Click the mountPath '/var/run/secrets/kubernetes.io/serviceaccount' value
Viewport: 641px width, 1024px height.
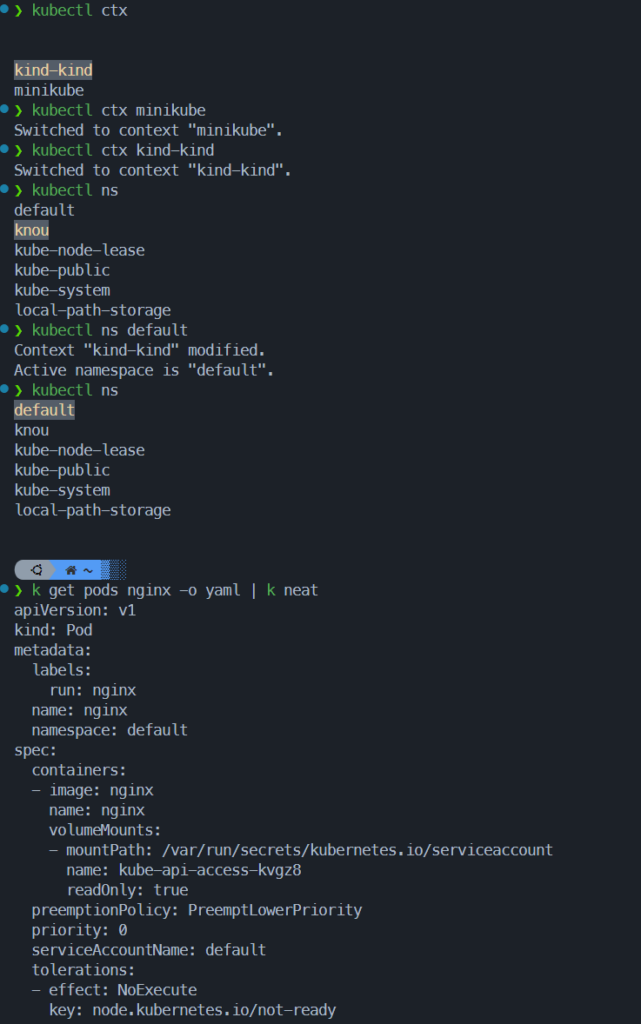[x=357, y=850]
